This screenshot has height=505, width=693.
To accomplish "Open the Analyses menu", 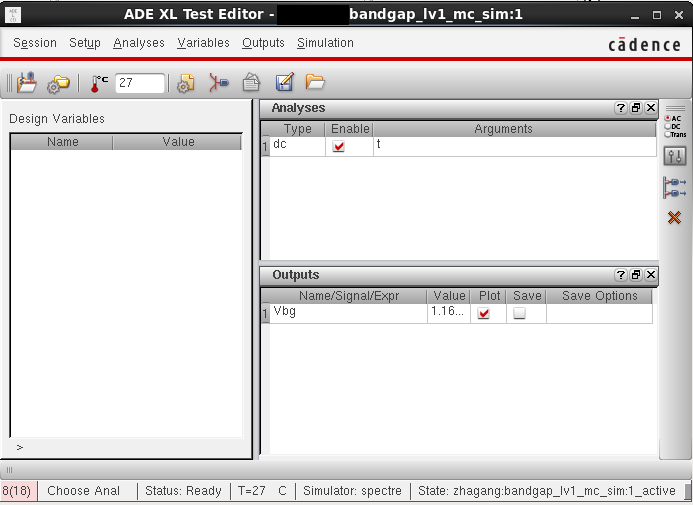I will point(139,43).
